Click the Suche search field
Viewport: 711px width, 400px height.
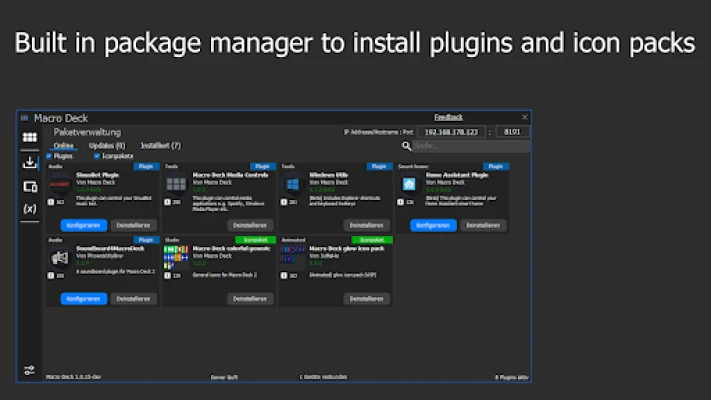pos(471,146)
